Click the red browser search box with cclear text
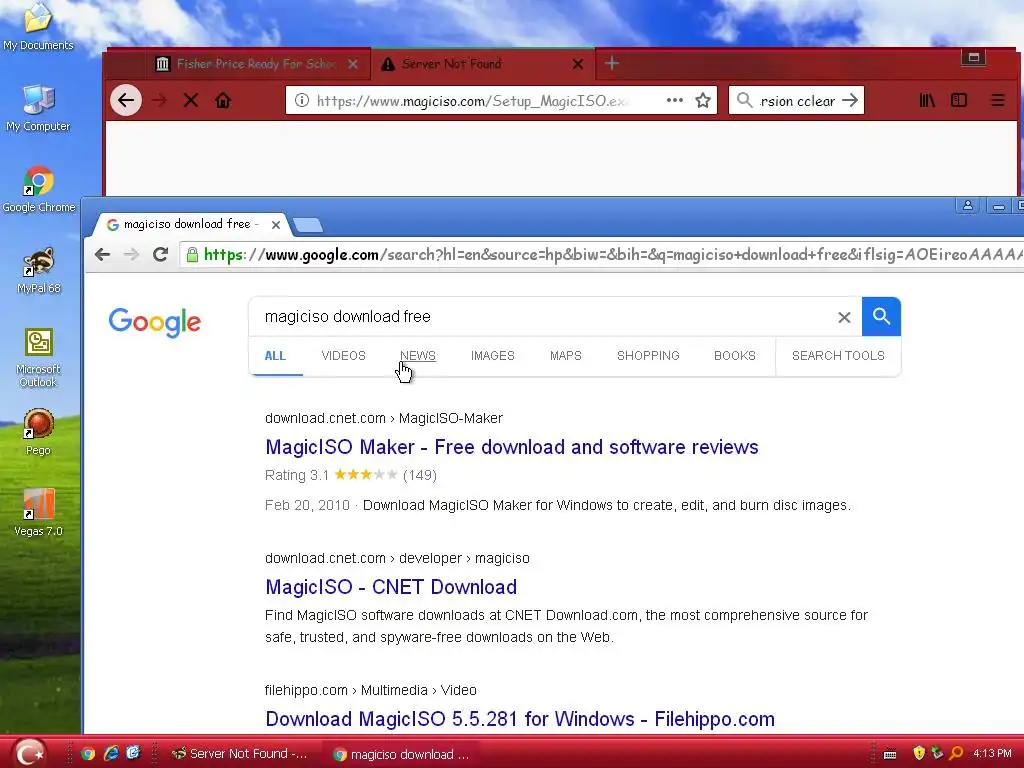The width and height of the screenshot is (1024, 768). click(797, 101)
